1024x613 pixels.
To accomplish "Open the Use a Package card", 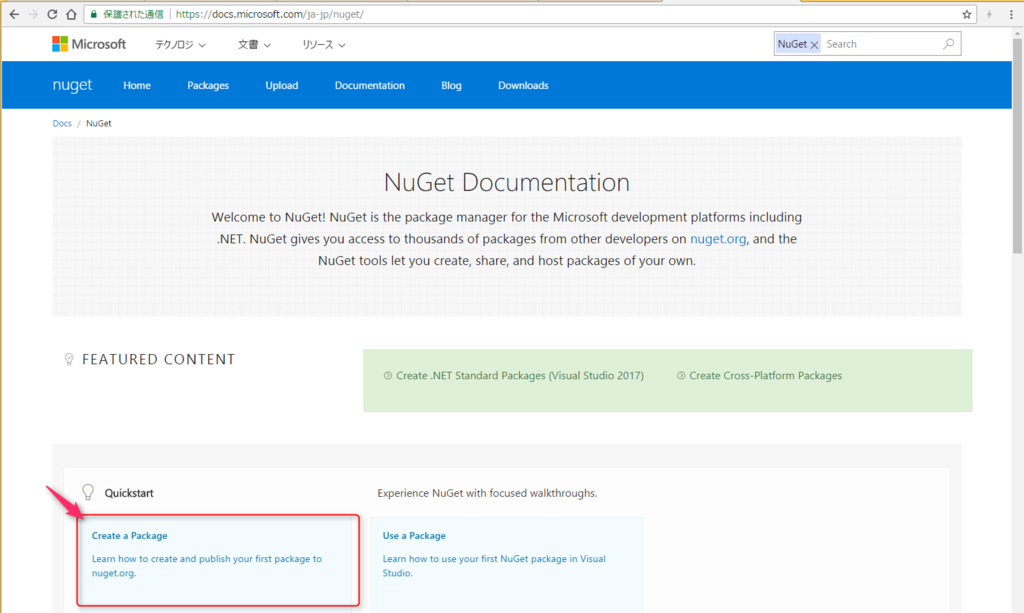I will (x=507, y=565).
